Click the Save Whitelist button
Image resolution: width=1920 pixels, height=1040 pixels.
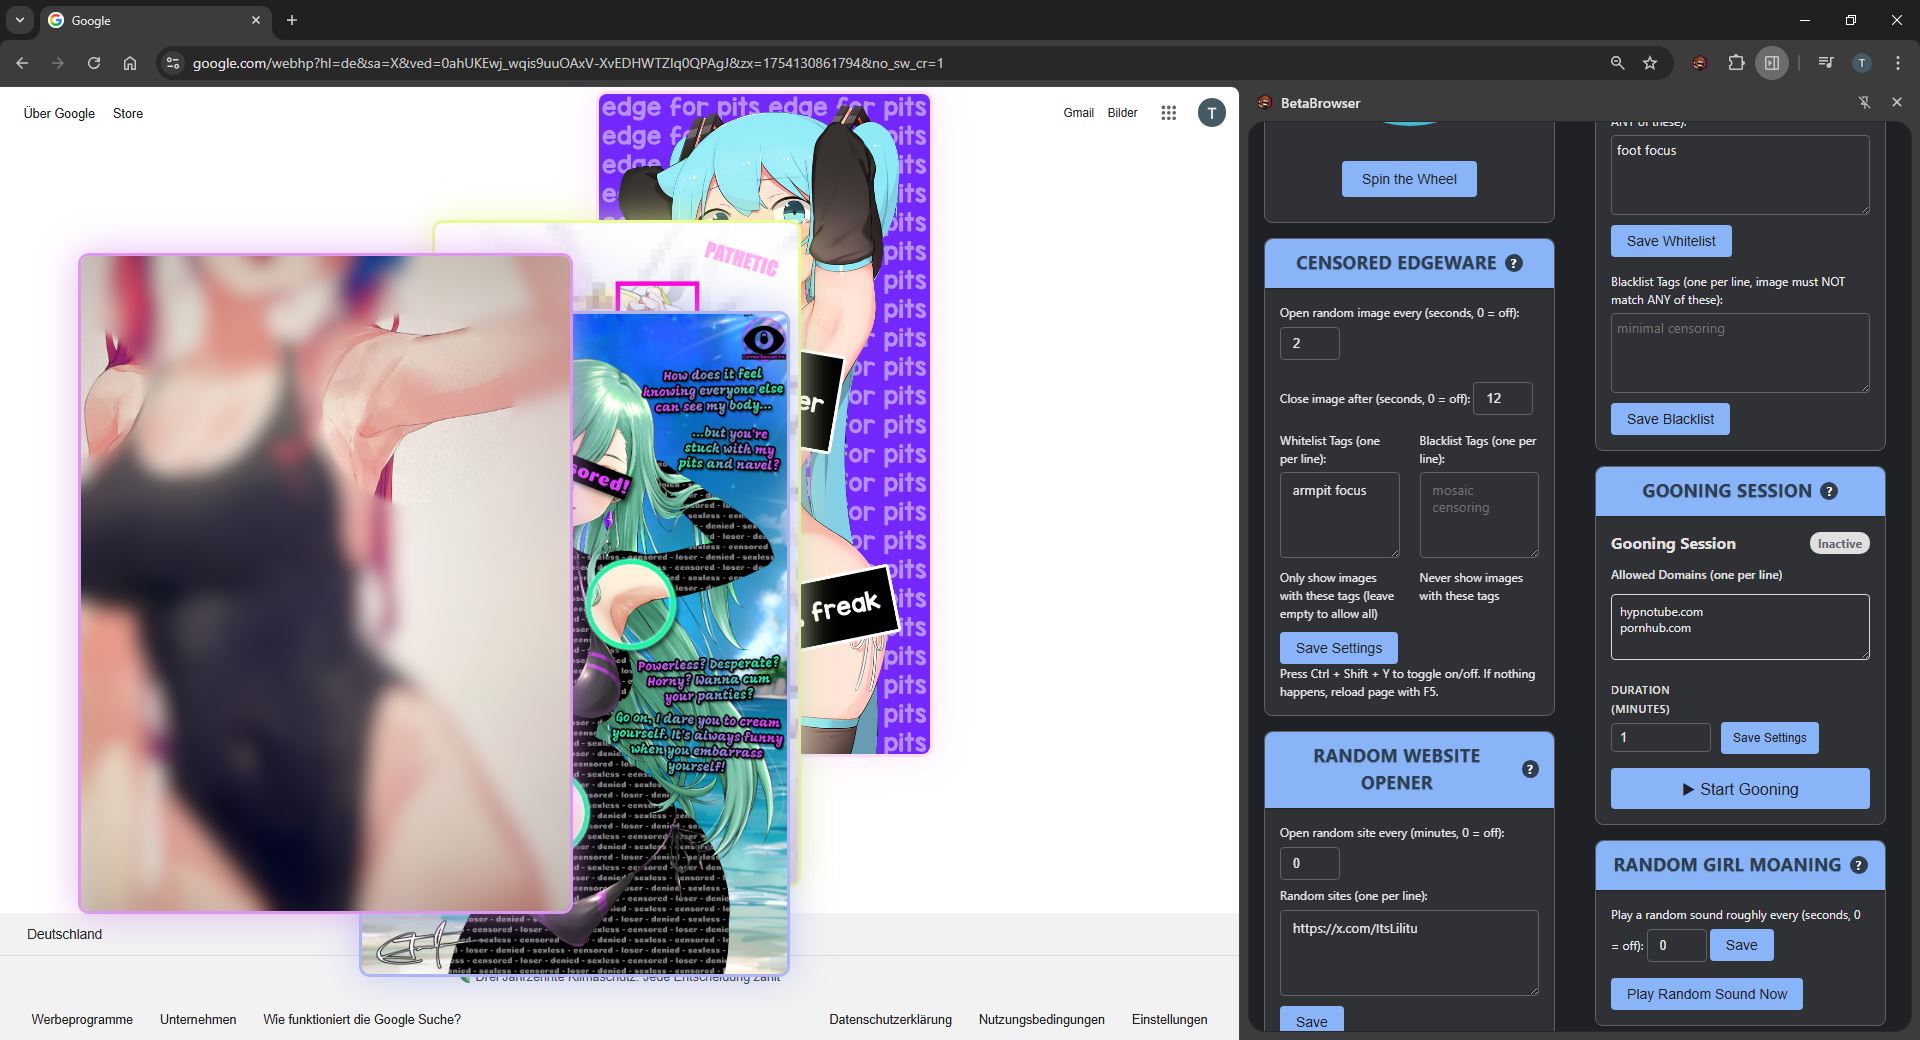point(1670,241)
